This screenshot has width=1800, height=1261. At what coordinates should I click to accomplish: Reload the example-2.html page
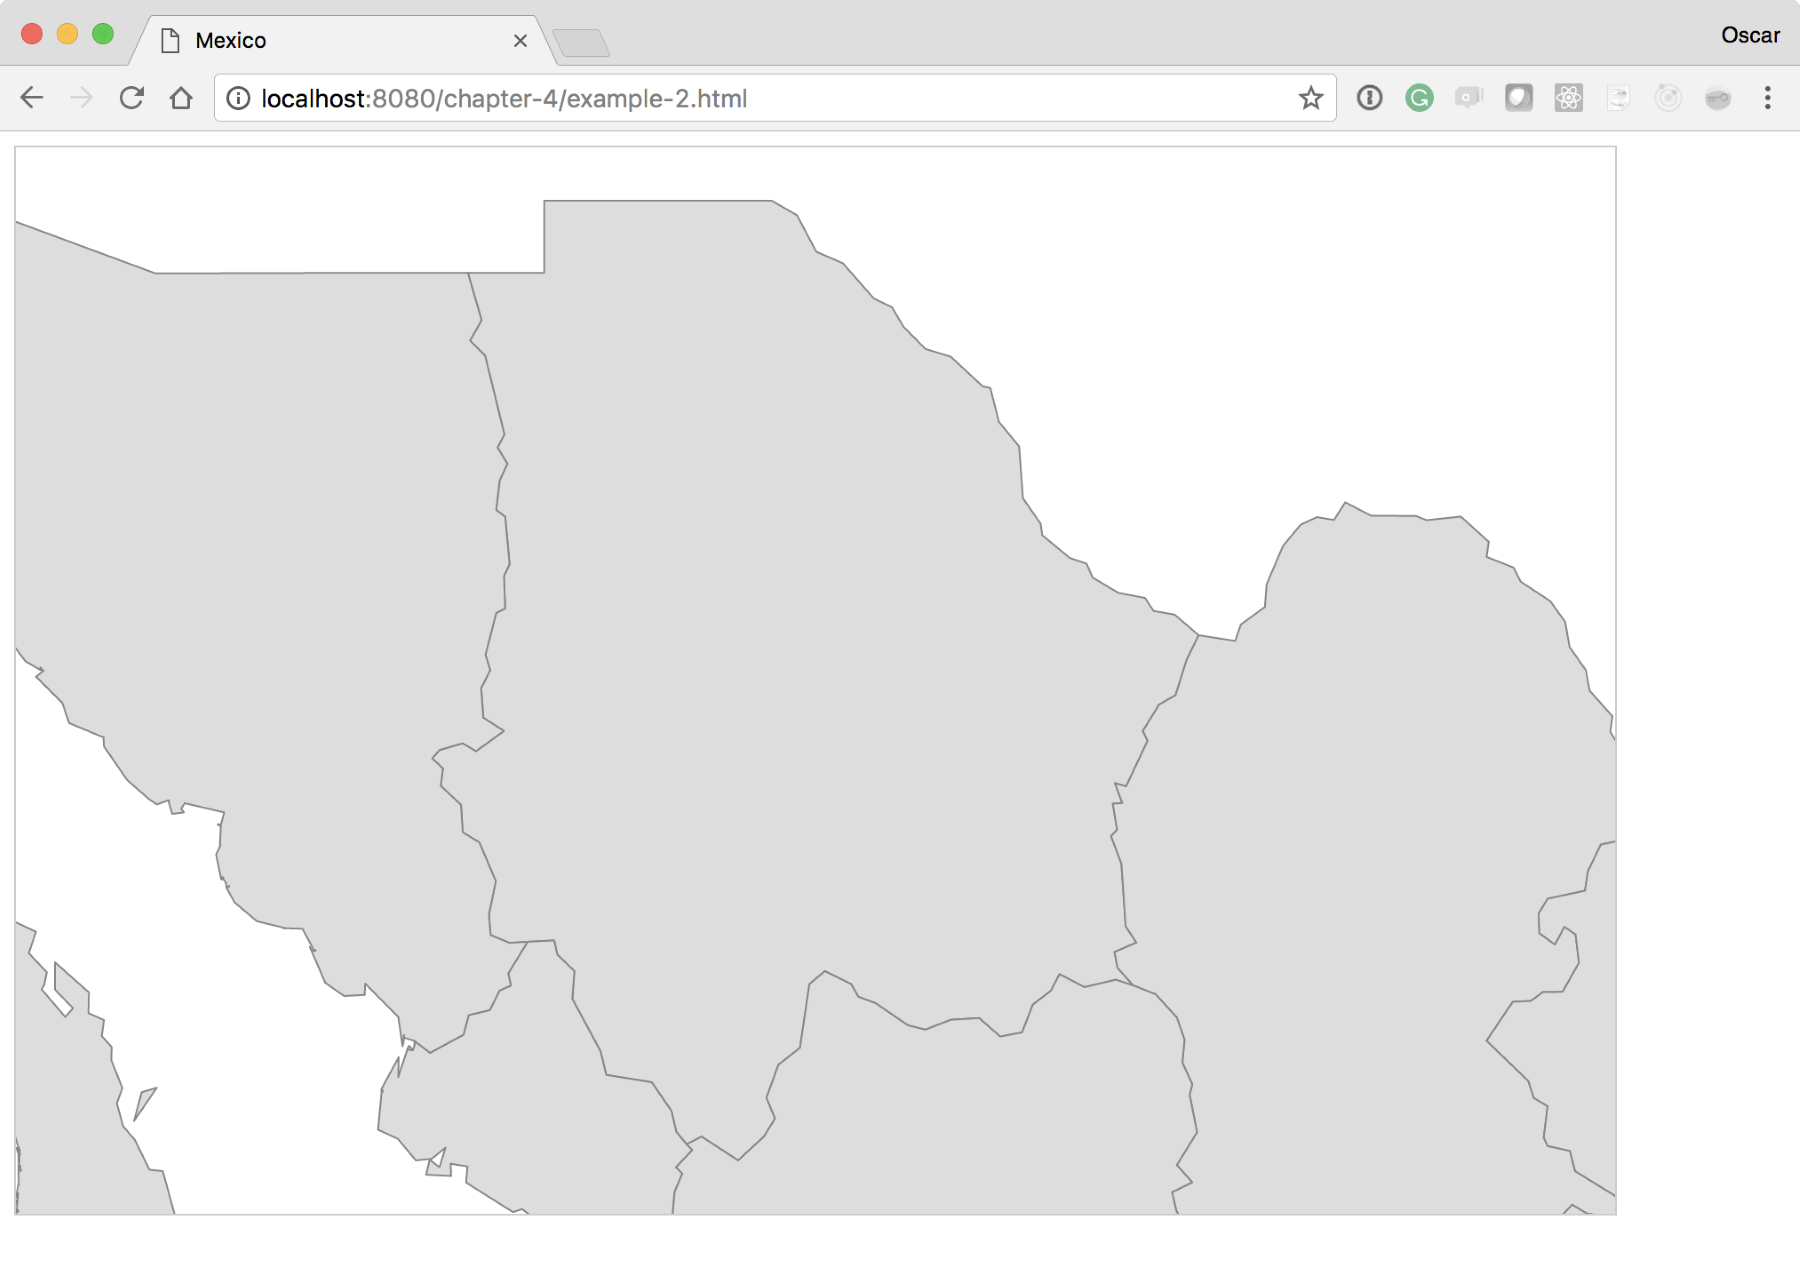132,98
